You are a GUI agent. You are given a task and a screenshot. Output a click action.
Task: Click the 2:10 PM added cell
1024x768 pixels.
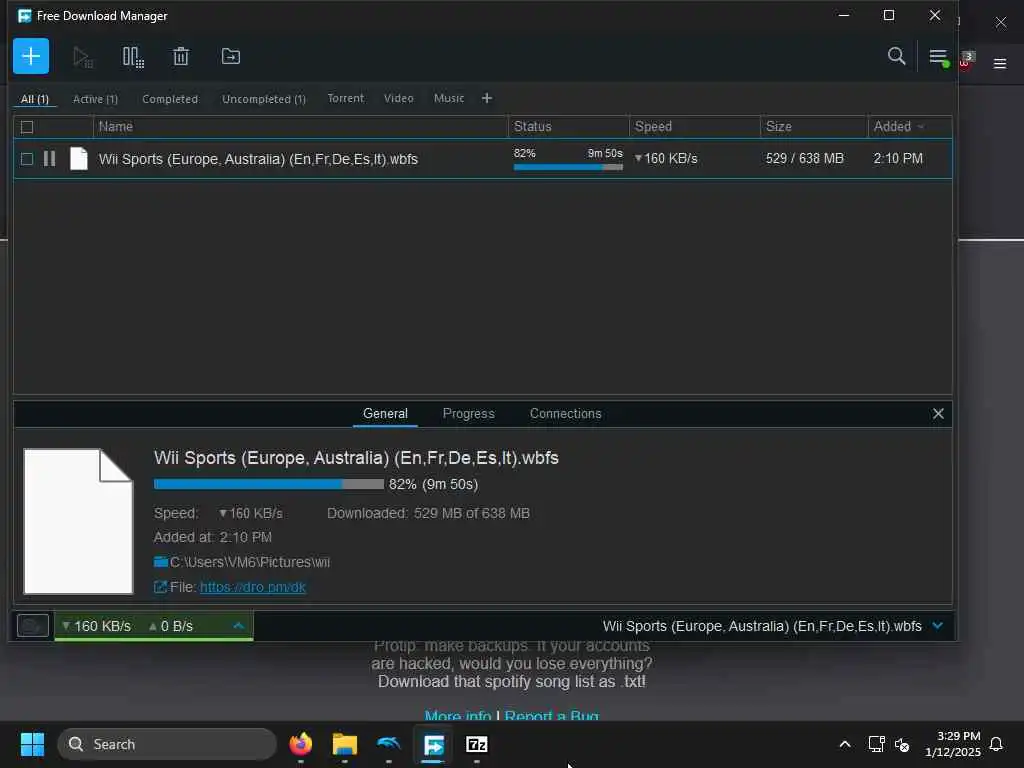tap(898, 159)
